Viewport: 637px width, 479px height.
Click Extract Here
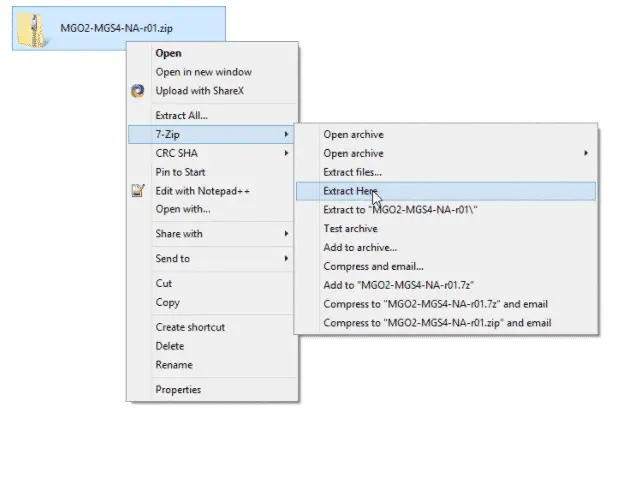pos(446,191)
